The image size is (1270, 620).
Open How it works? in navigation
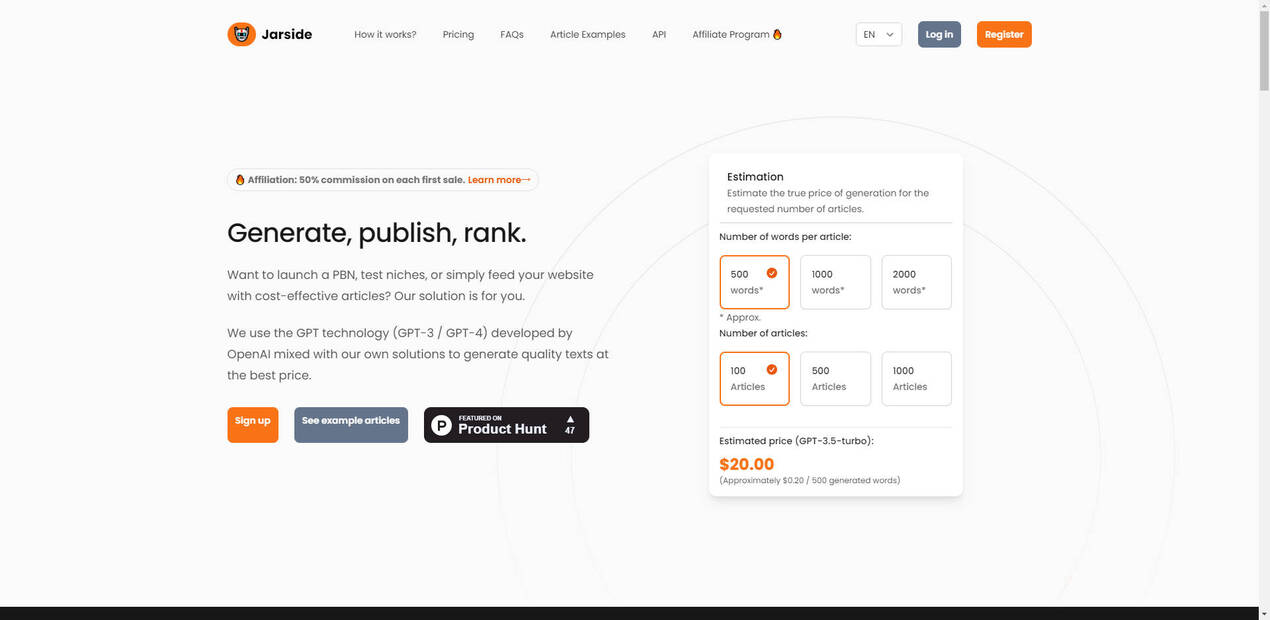tap(385, 34)
